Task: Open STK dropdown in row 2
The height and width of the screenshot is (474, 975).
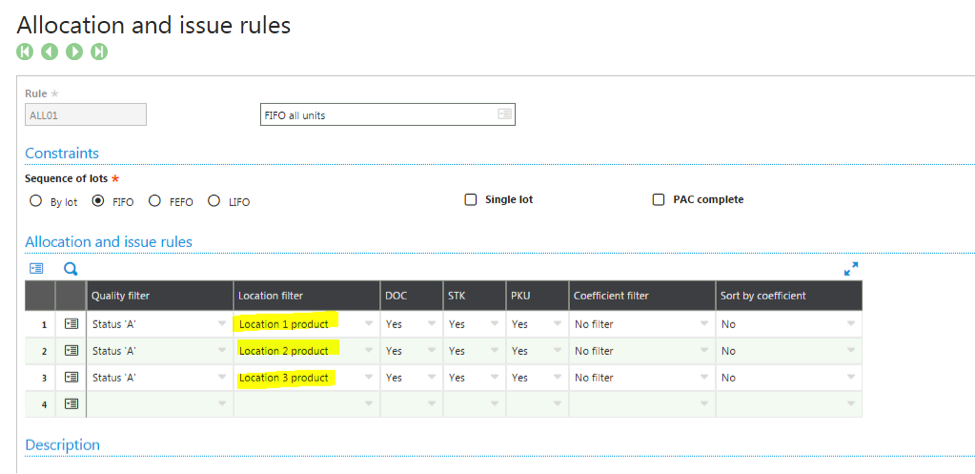Action: [x=494, y=350]
